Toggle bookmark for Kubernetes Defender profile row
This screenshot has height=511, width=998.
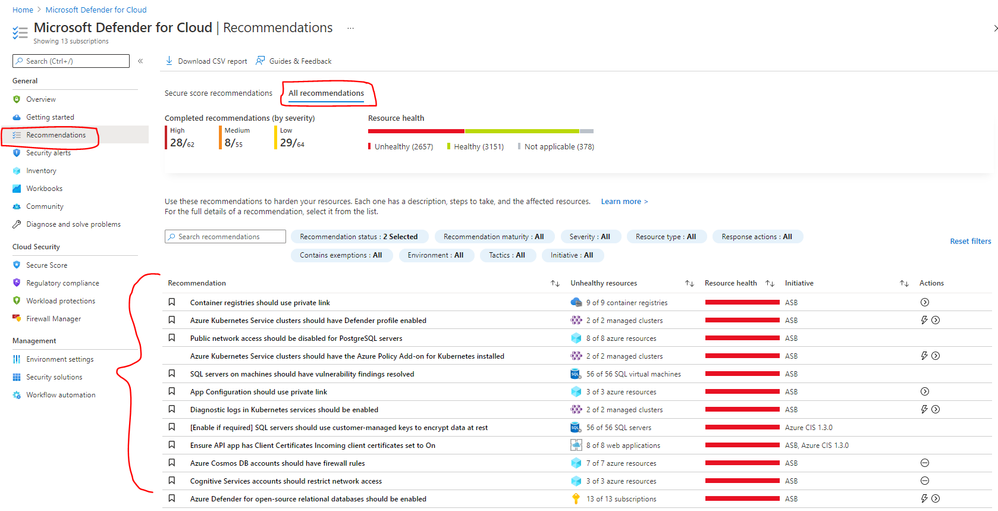(x=171, y=320)
